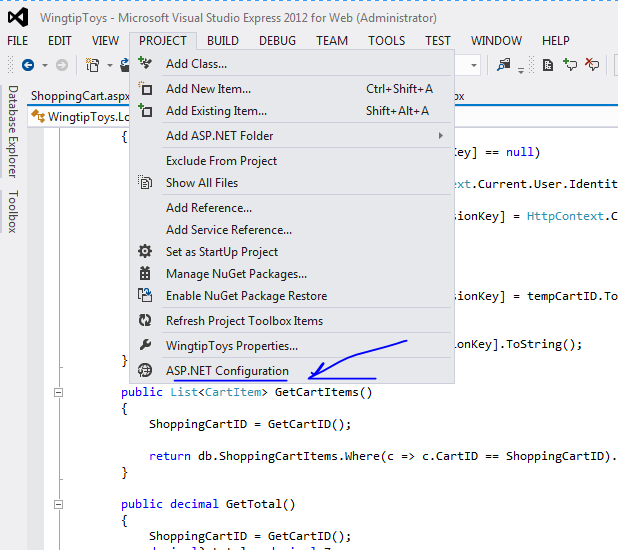Select Set as StartUp Project
618x550 pixels.
tap(292, 252)
